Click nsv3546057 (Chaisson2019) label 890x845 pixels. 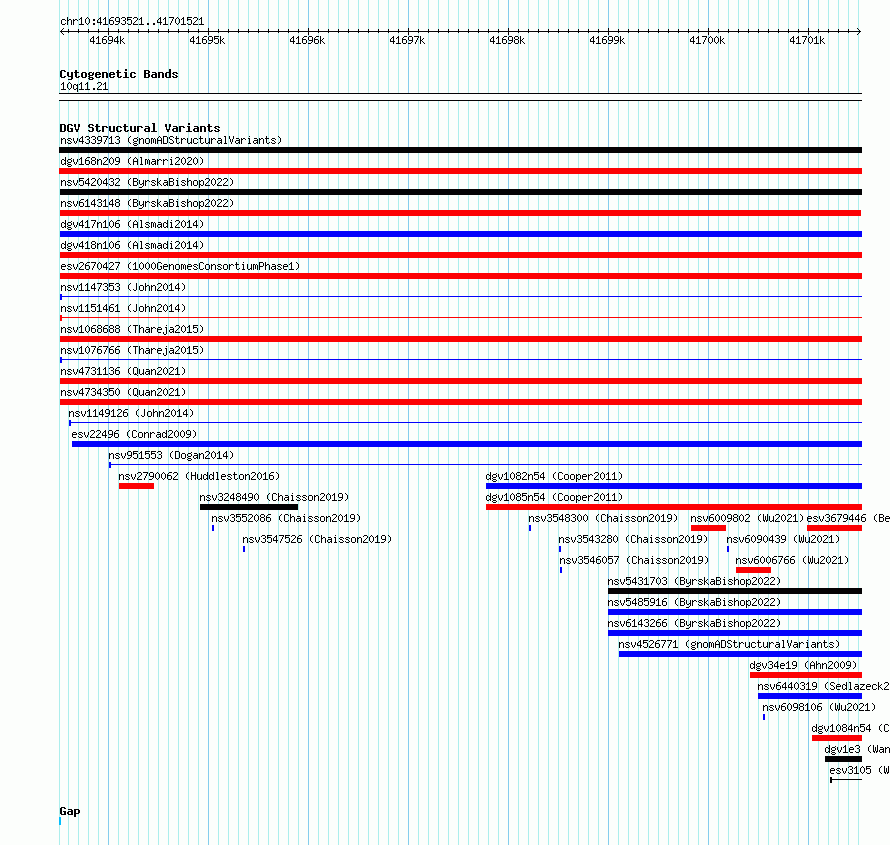click(634, 560)
